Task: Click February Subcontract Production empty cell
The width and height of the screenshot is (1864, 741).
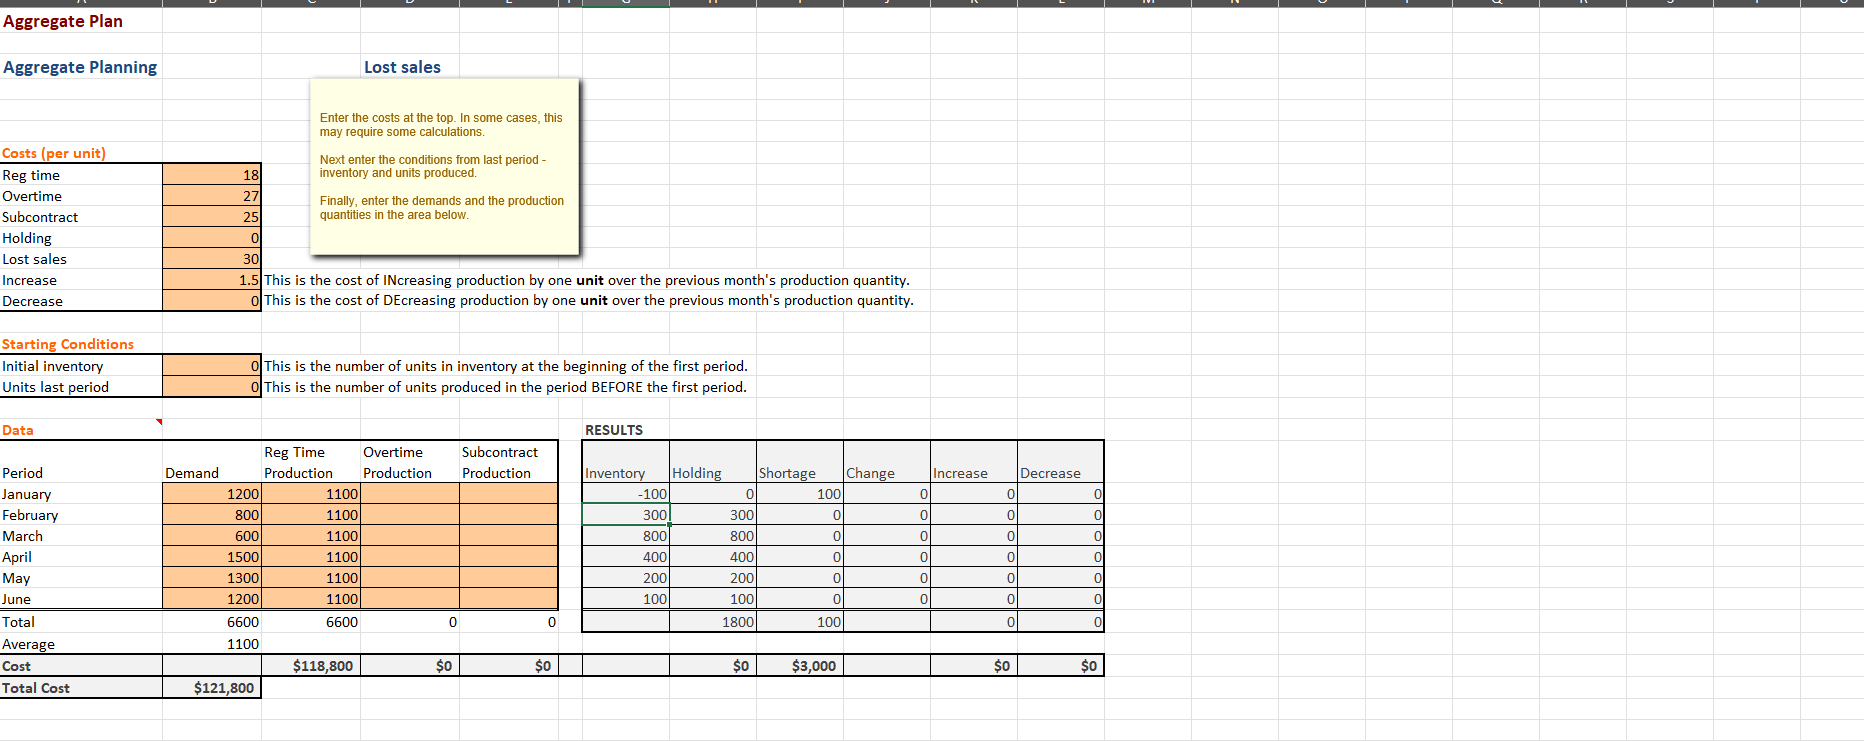Action: tap(509, 515)
